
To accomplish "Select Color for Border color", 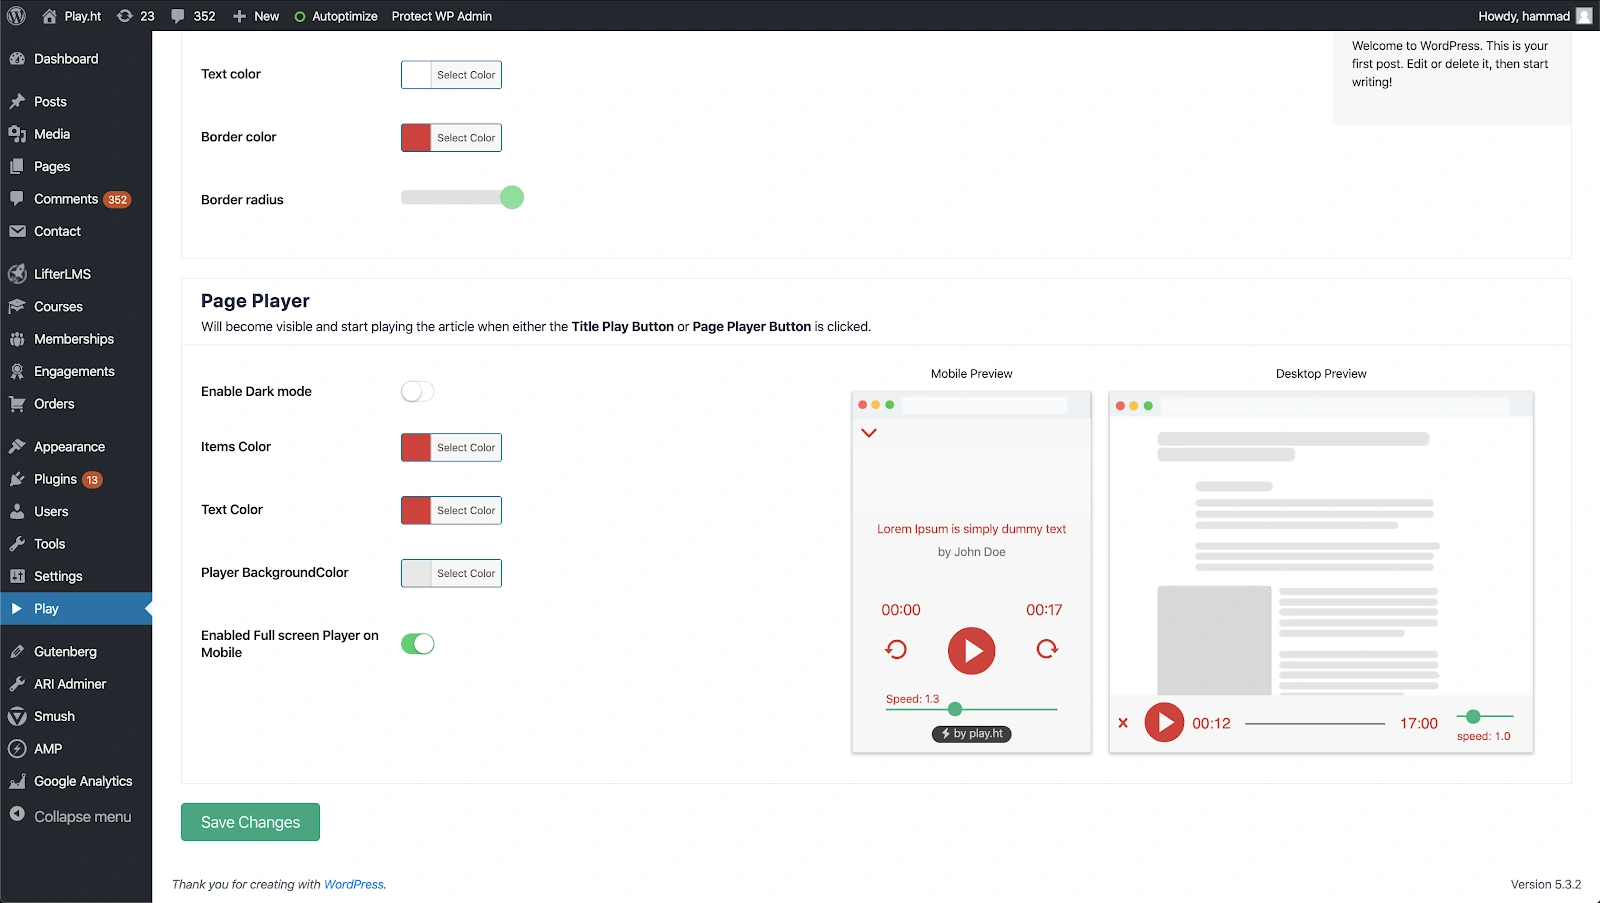I will [x=466, y=138].
